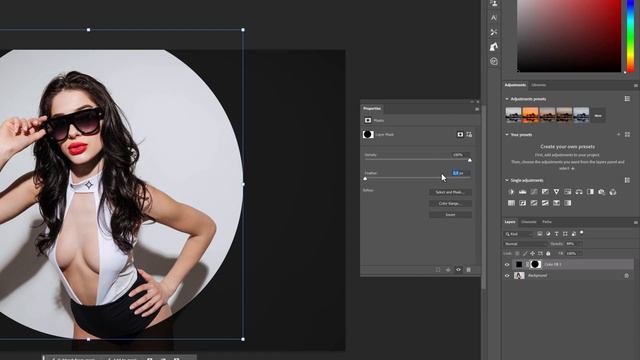
Task: Open the Layers panel flyout menu
Action: pyautogui.click(x=636, y=222)
